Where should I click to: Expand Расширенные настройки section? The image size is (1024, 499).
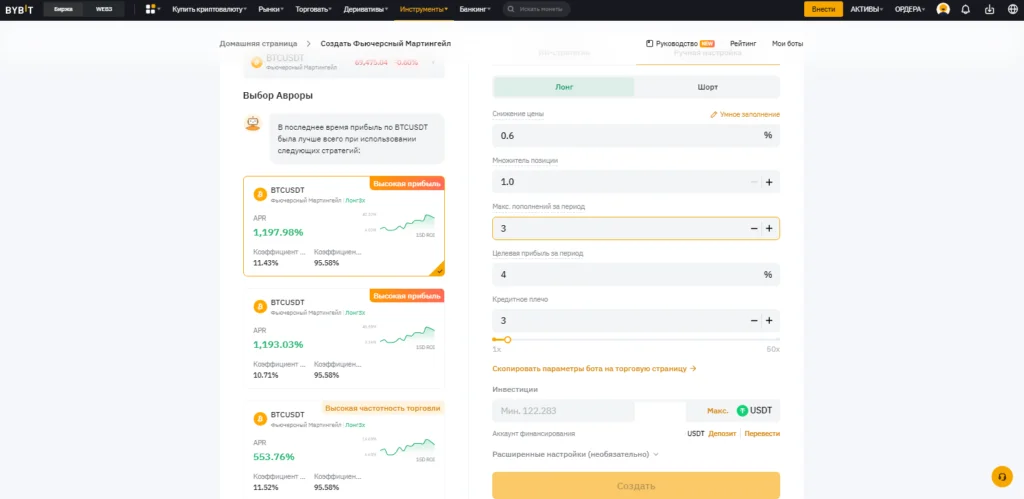pyautogui.click(x=576, y=453)
